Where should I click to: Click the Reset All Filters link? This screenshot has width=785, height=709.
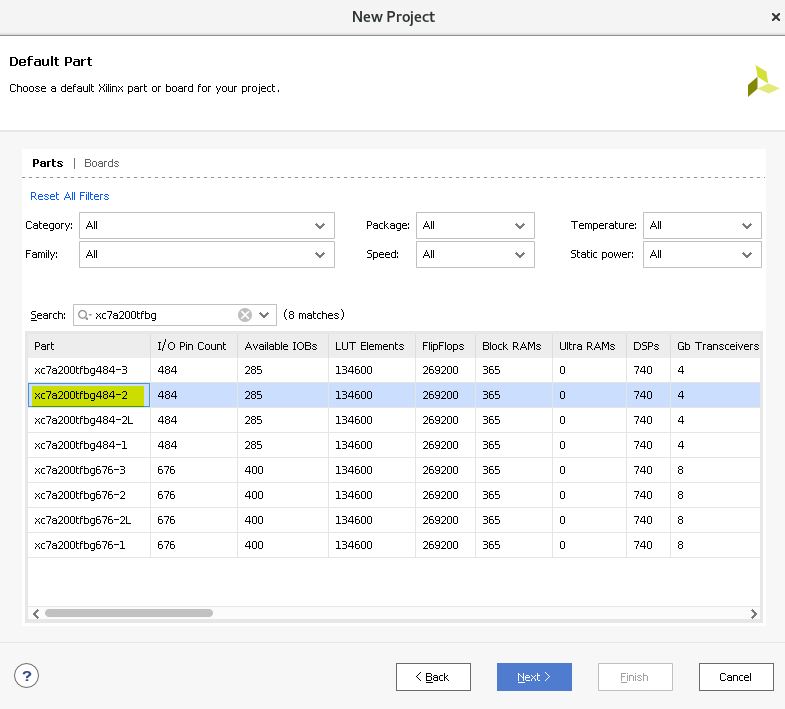pos(70,196)
